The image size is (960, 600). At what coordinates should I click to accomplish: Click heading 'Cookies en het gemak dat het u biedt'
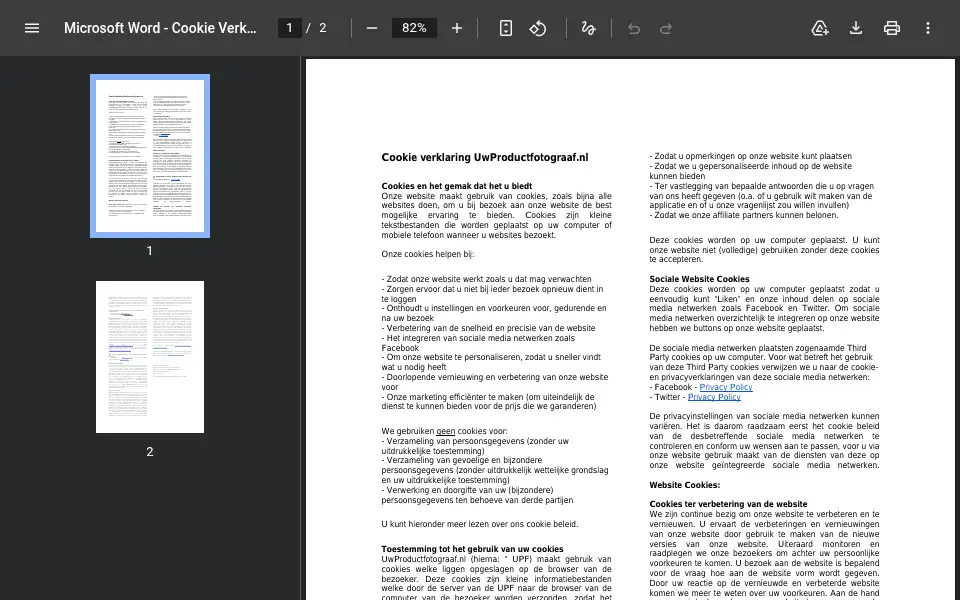pyautogui.click(x=457, y=186)
